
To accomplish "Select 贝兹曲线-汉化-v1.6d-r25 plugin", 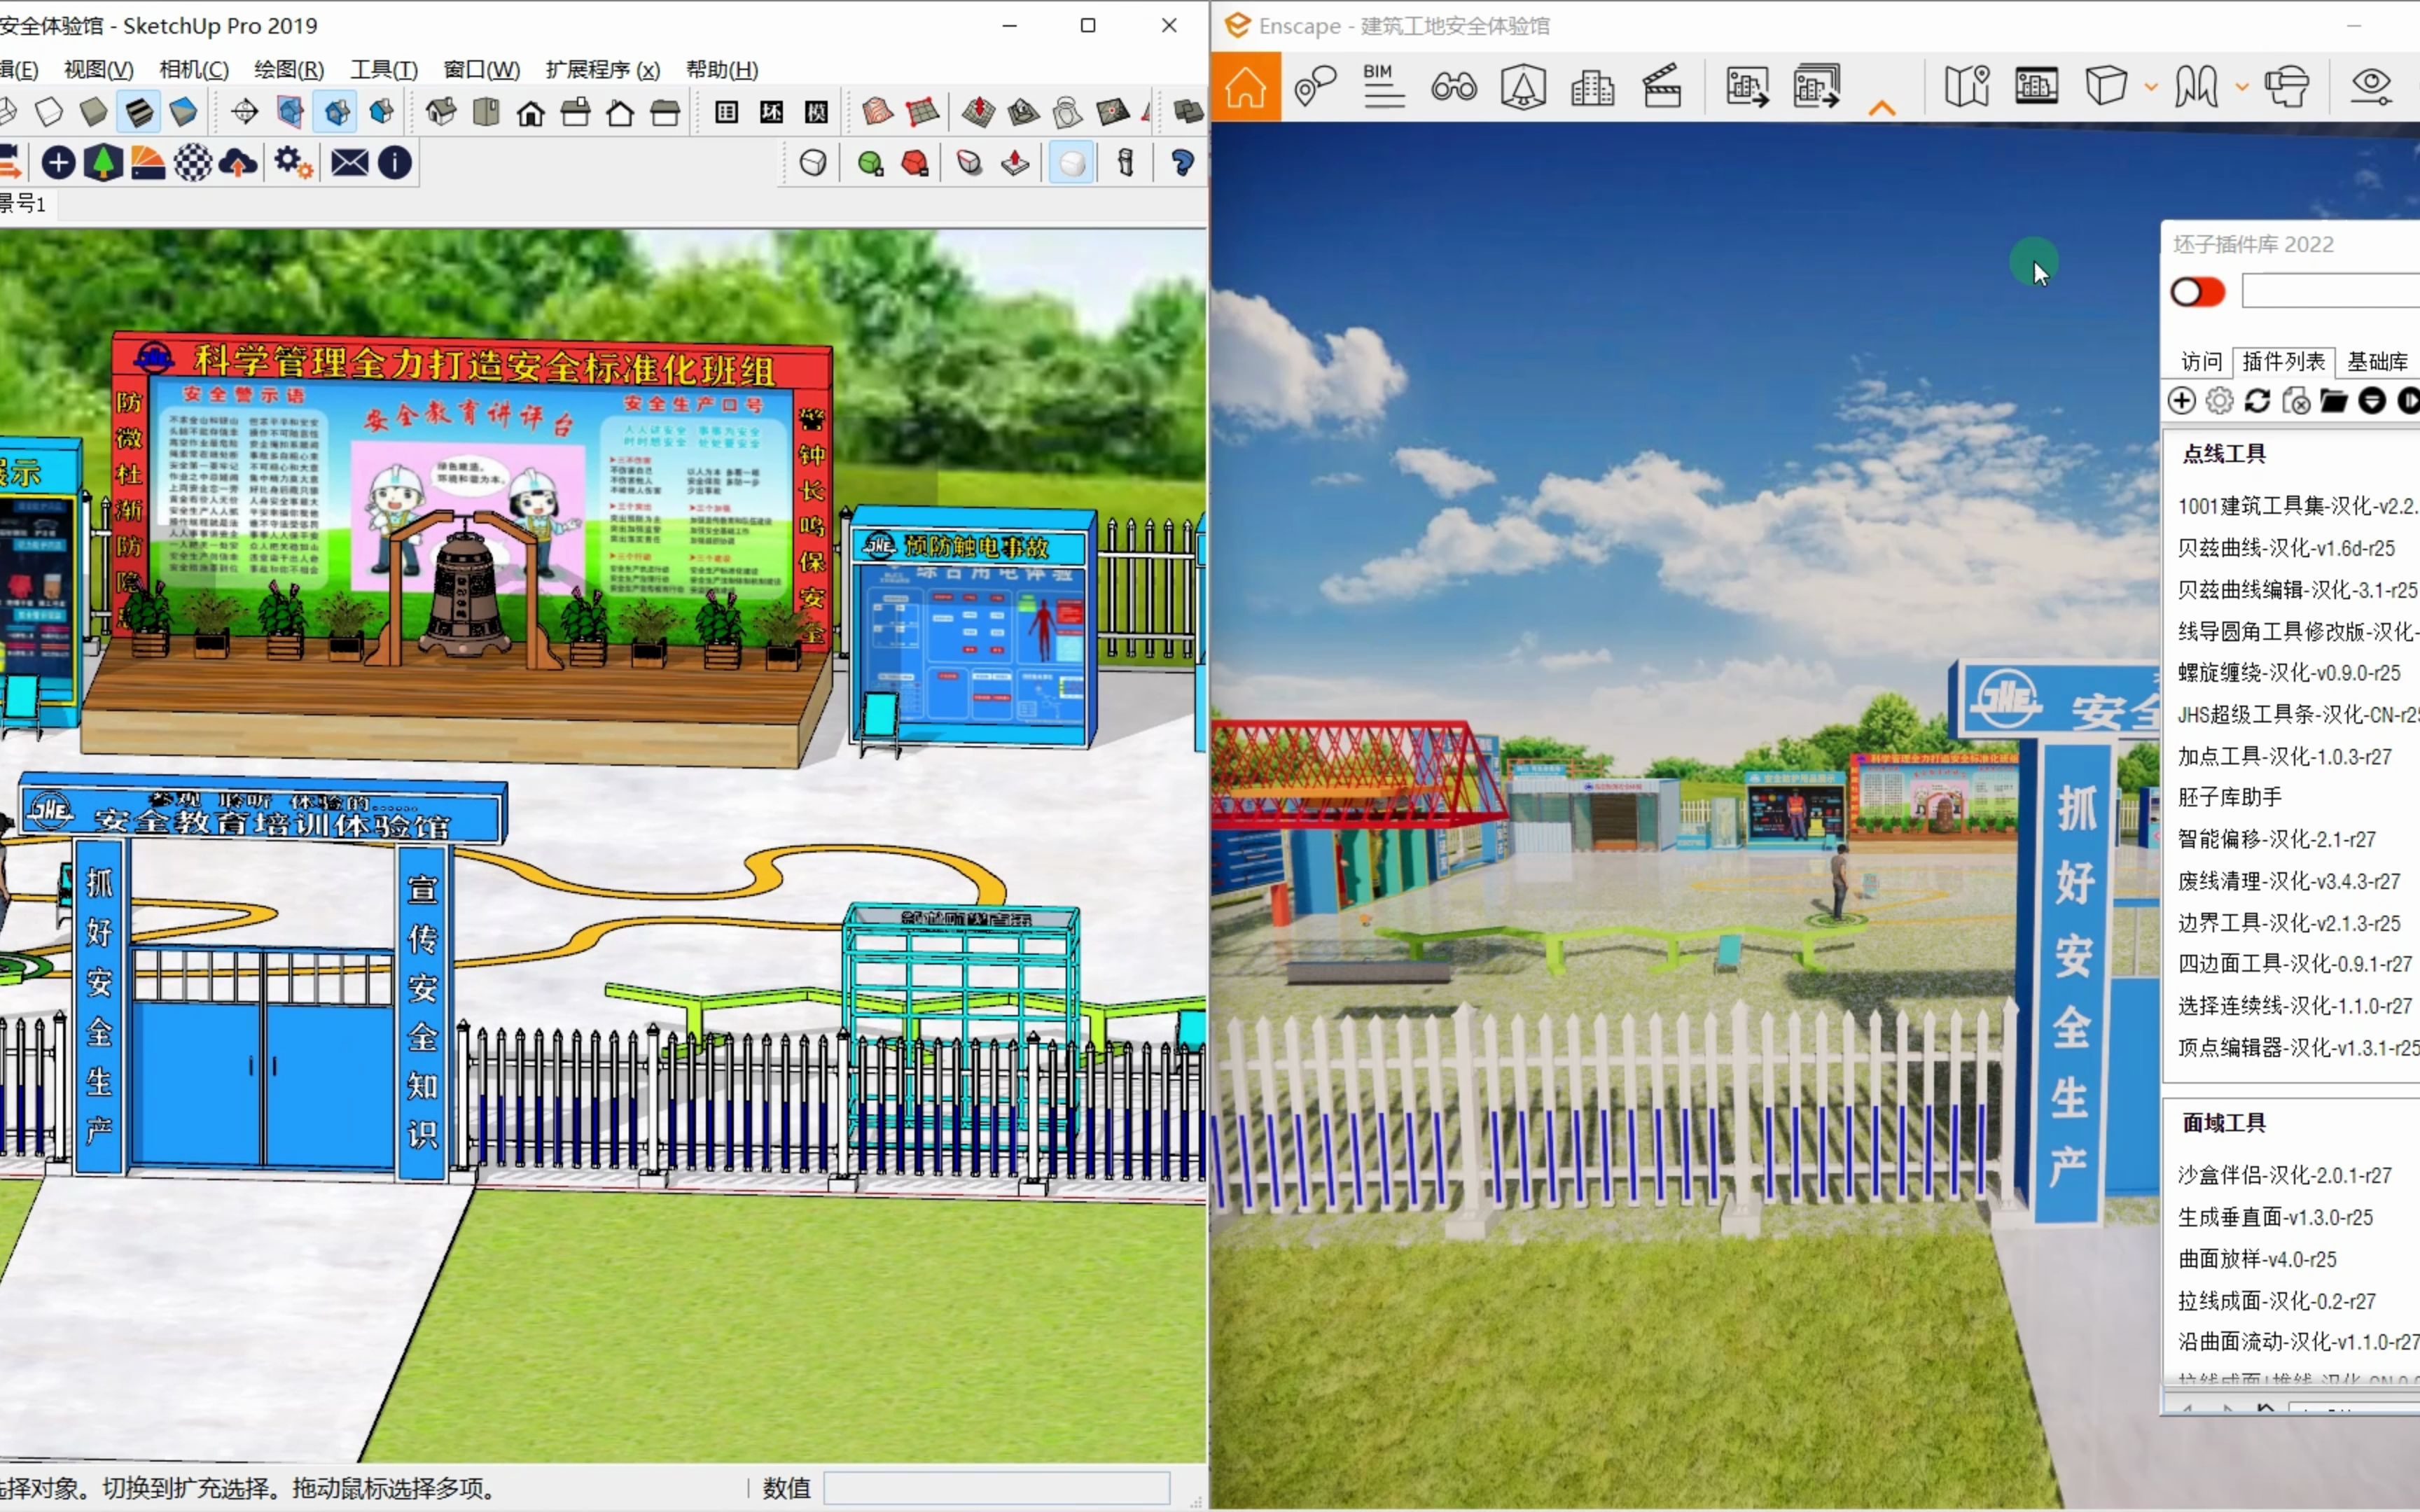I will [x=2286, y=548].
